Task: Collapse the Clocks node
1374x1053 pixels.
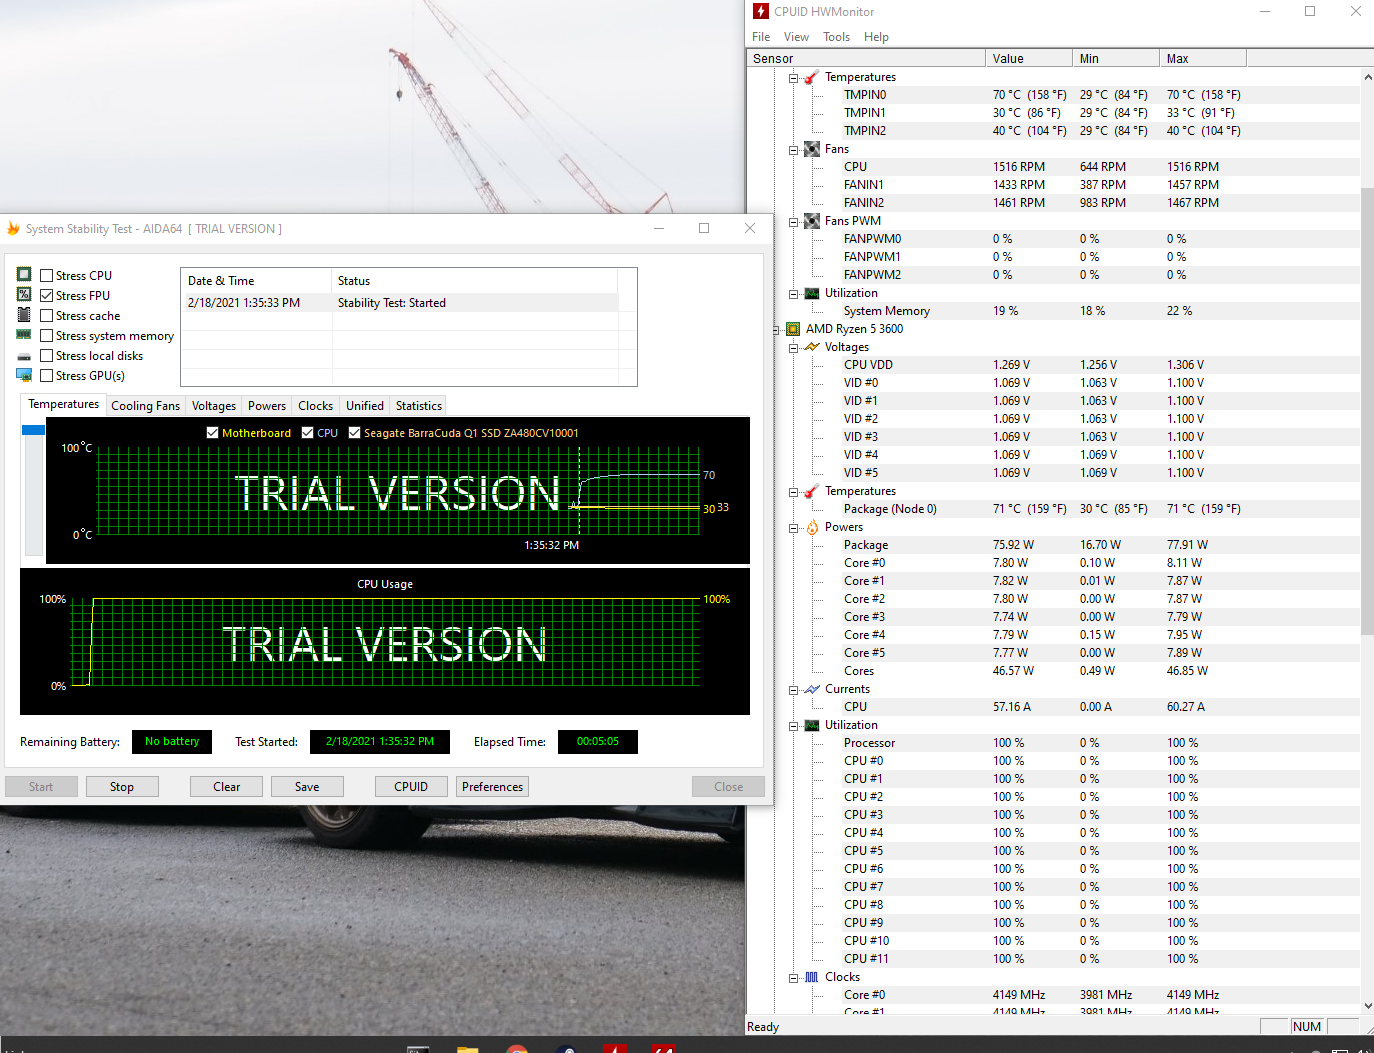Action: [793, 977]
